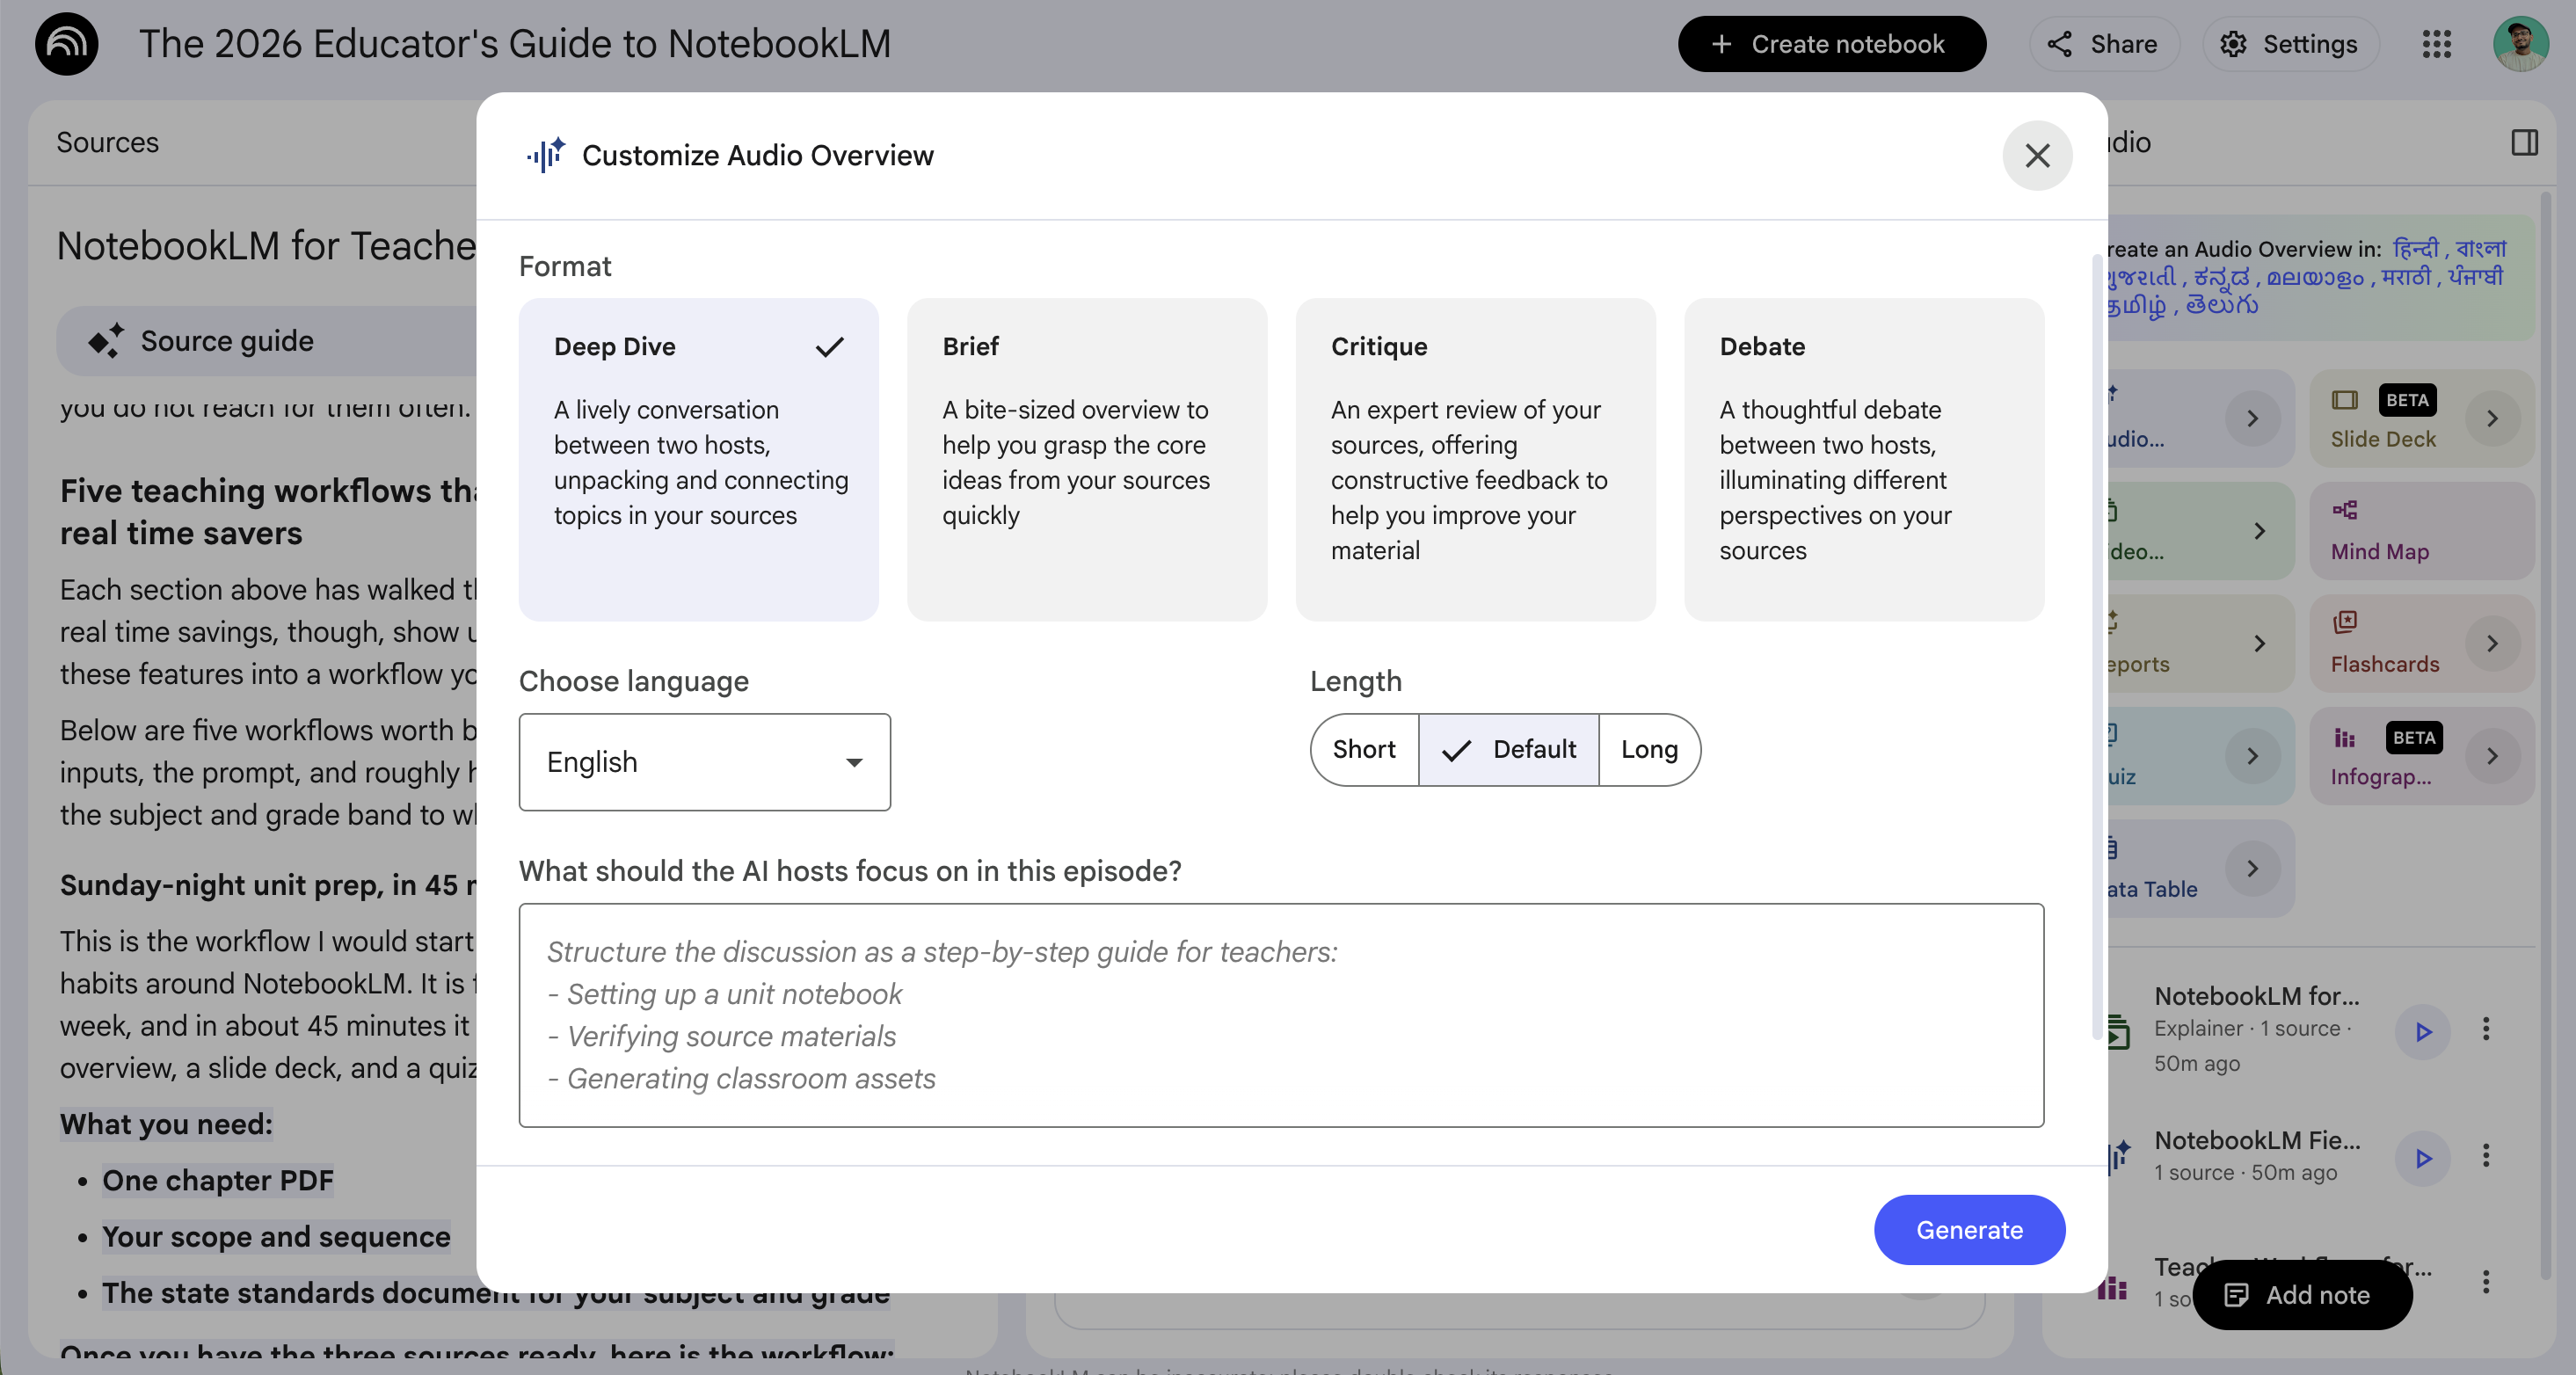Viewport: 2576px width, 1375px height.
Task: Click the Create notebook button
Action: click(1831, 44)
